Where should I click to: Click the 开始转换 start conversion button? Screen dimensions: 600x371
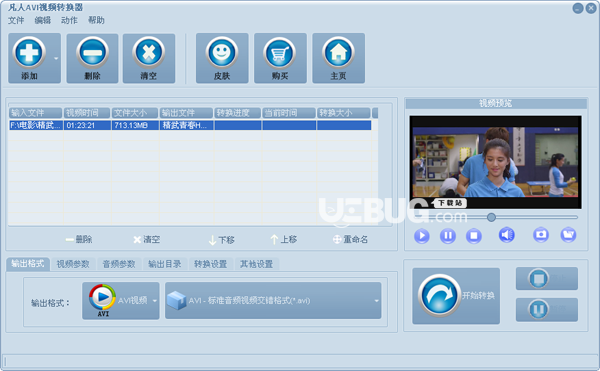pos(456,296)
